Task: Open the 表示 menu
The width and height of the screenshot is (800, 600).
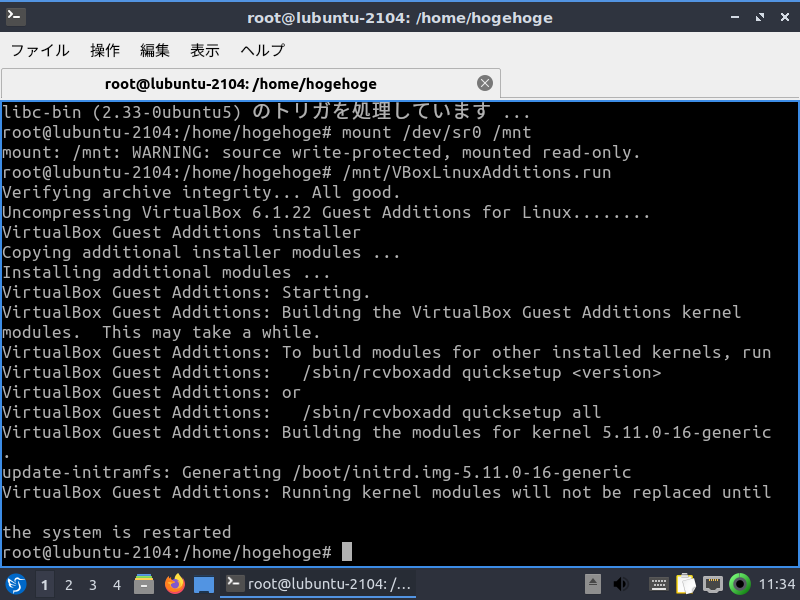Action: 205,50
